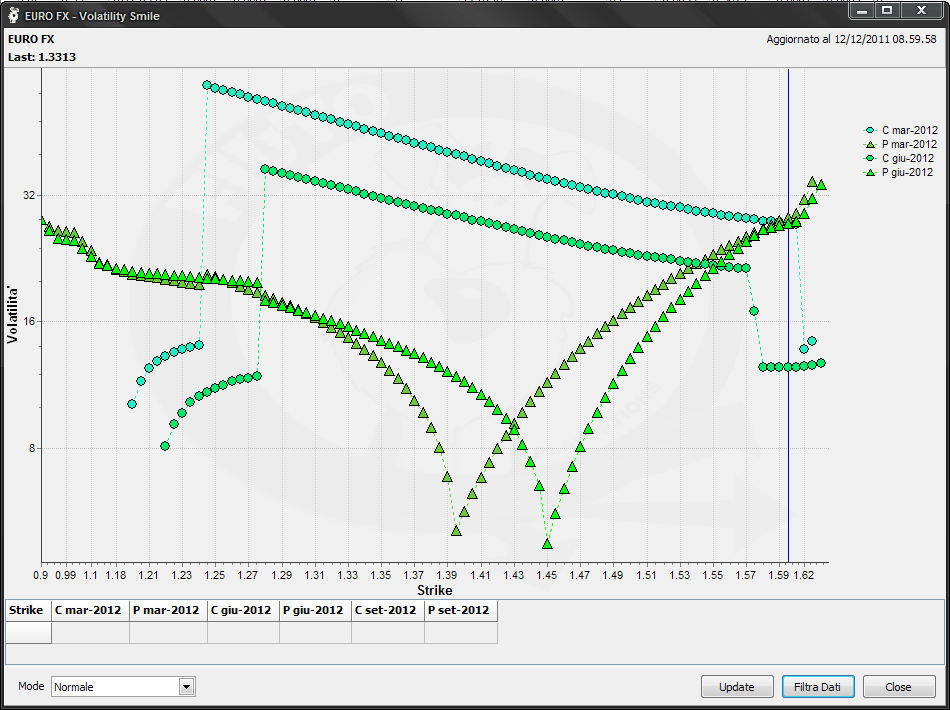Open the Mode dropdown arrow
This screenshot has height=710, width=950.
tap(187, 686)
